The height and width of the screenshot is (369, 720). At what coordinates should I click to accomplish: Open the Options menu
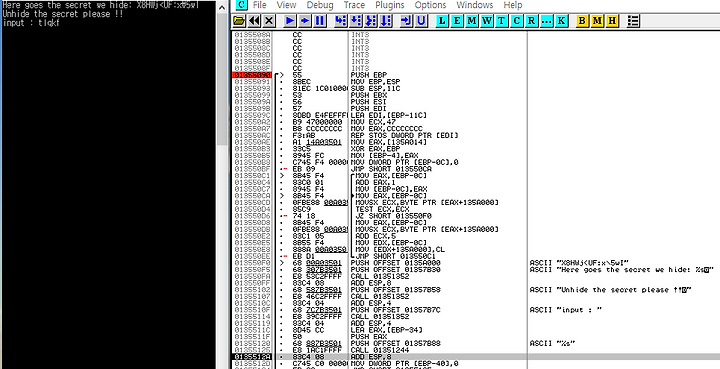tap(430, 5)
